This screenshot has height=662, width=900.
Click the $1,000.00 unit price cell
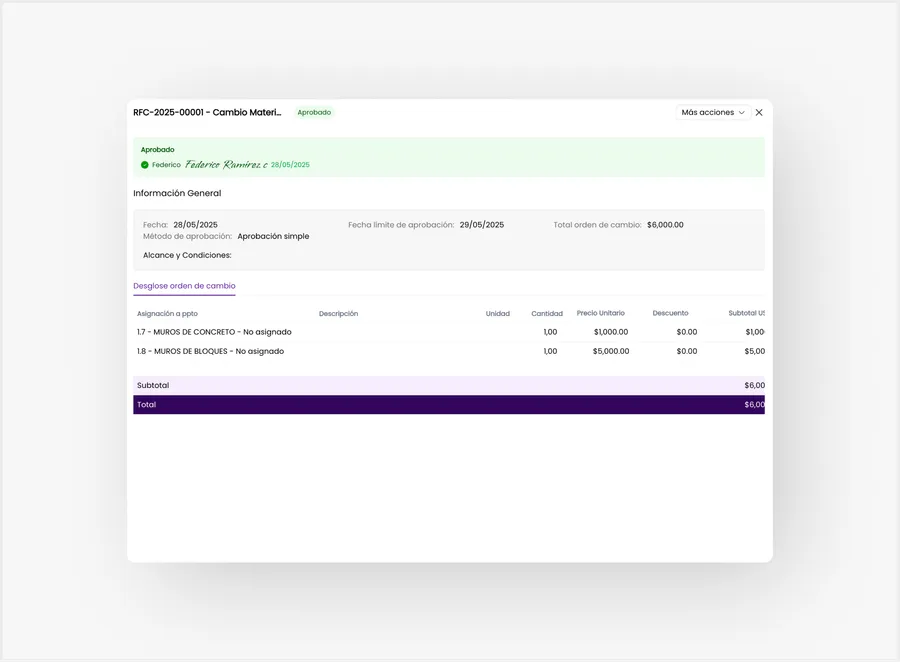[x=611, y=332]
